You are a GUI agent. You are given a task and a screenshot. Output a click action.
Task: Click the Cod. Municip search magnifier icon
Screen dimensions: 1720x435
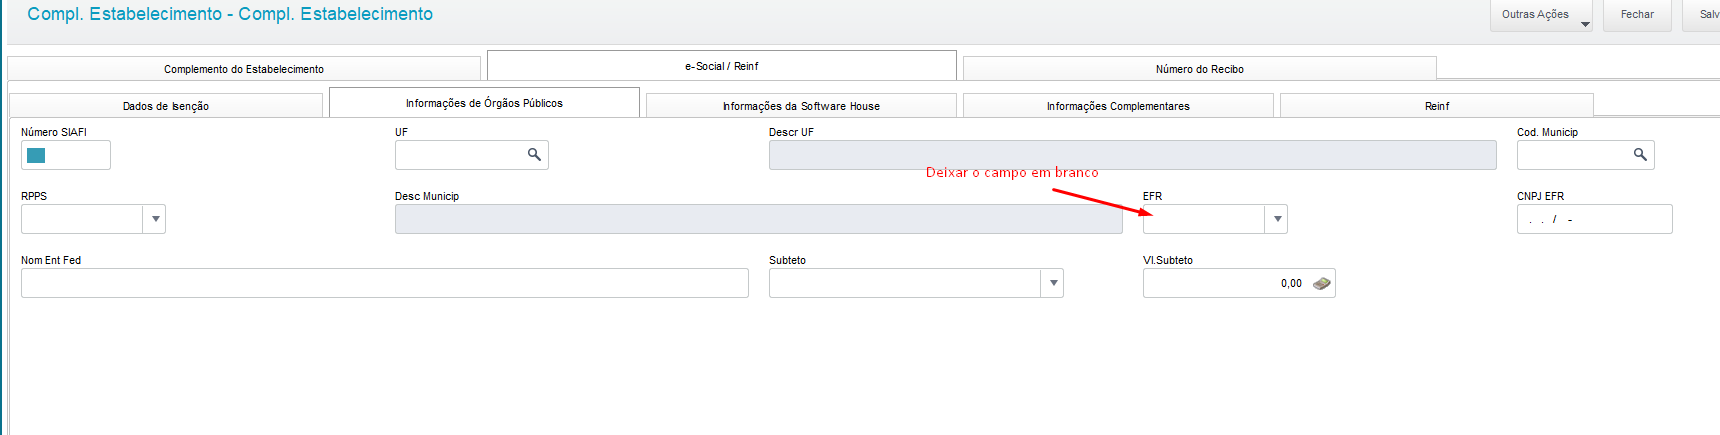coord(1640,155)
